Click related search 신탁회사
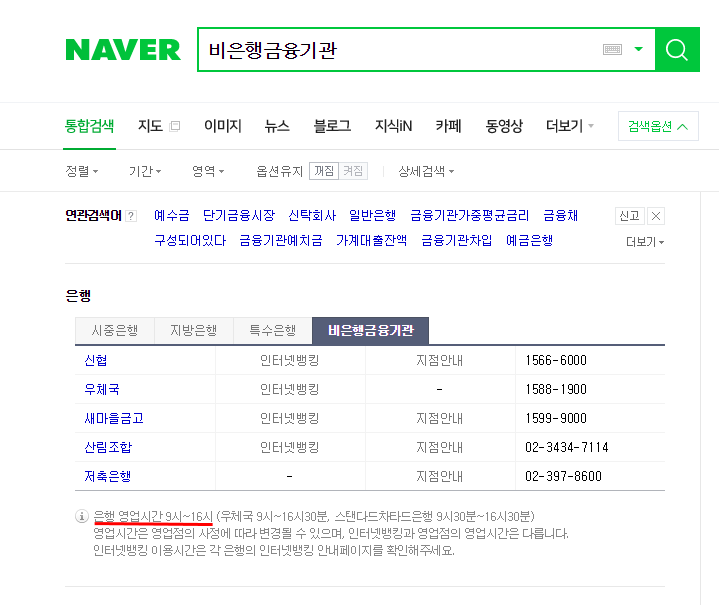The width and height of the screenshot is (719, 605). tap(312, 215)
